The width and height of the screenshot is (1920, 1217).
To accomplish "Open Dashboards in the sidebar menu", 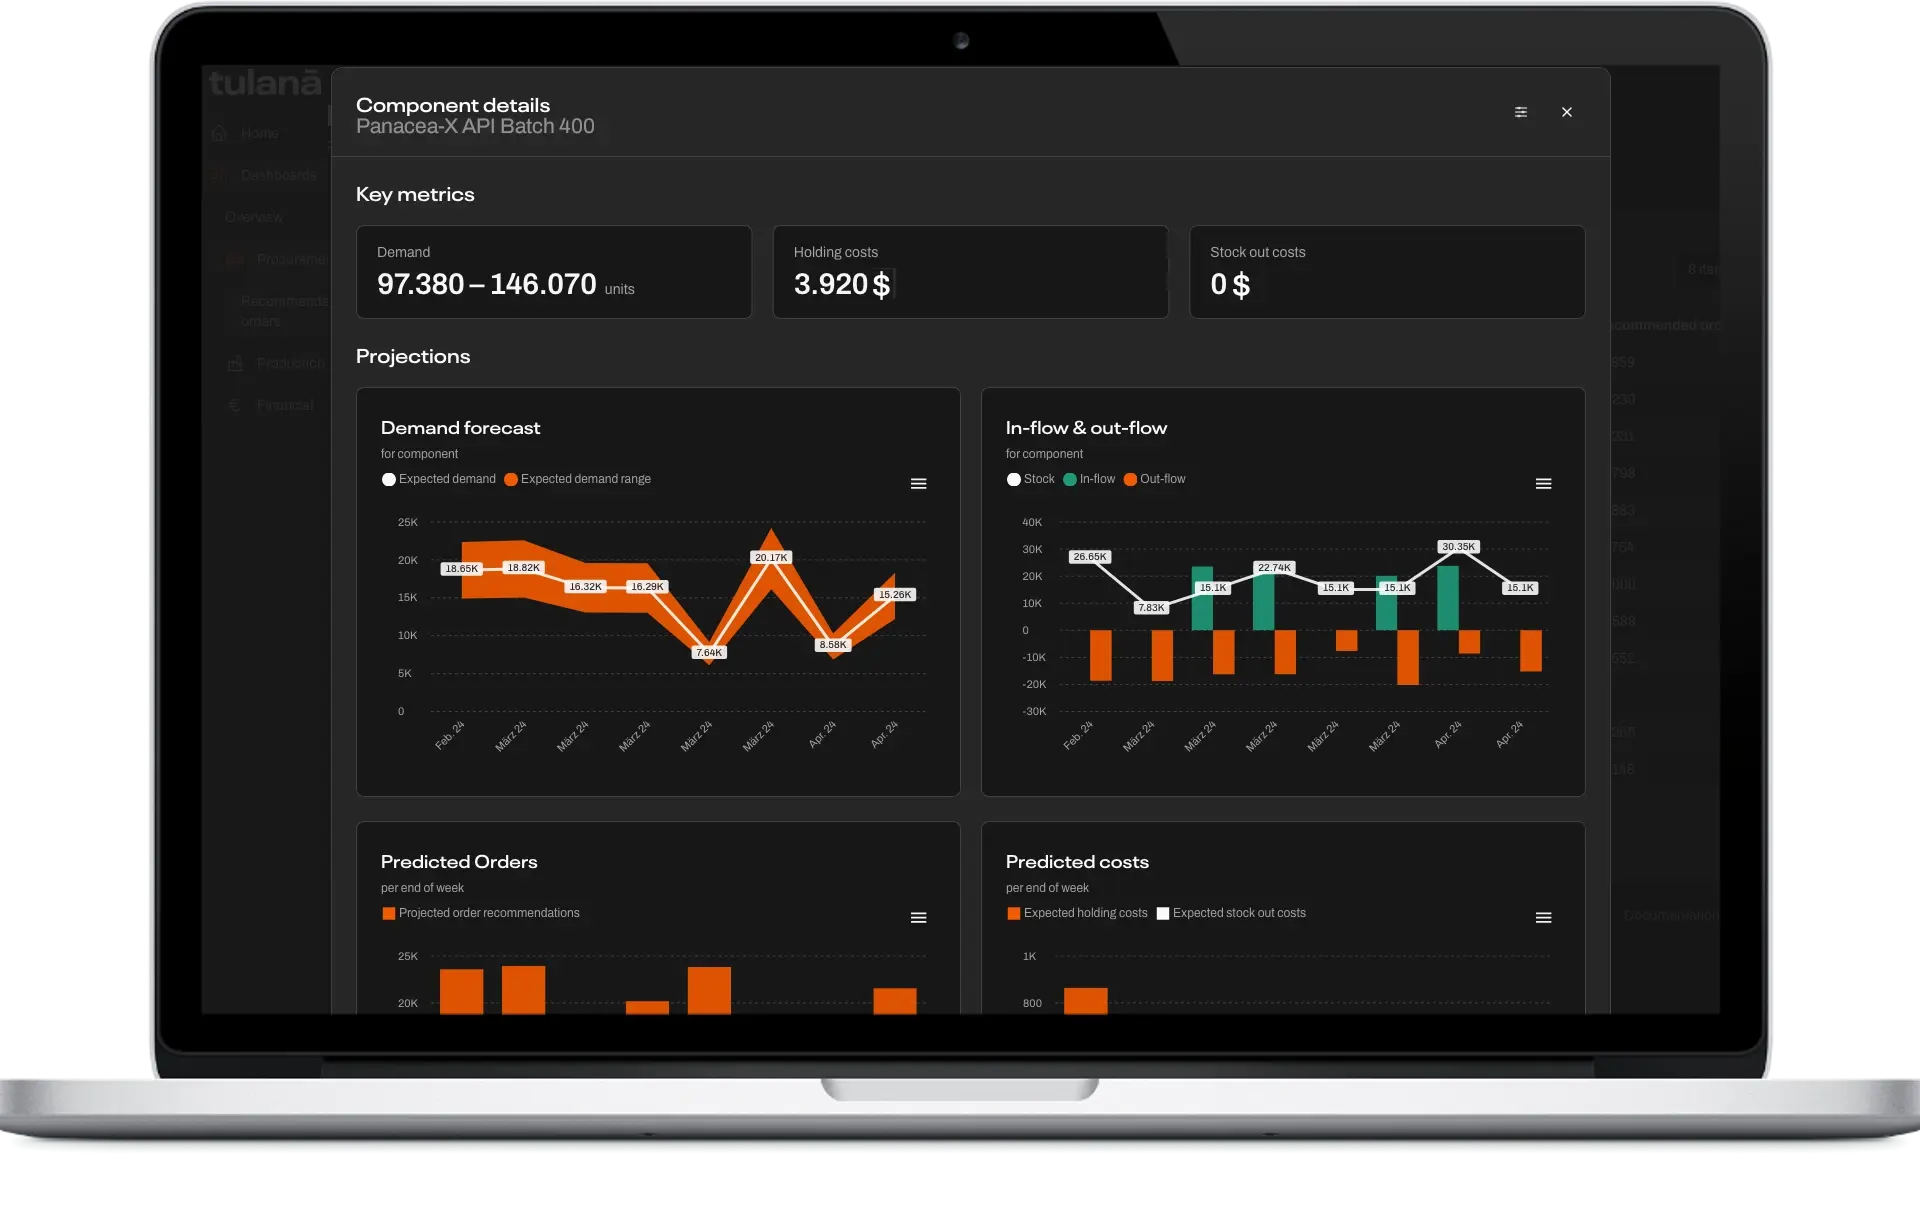I will 277,175.
